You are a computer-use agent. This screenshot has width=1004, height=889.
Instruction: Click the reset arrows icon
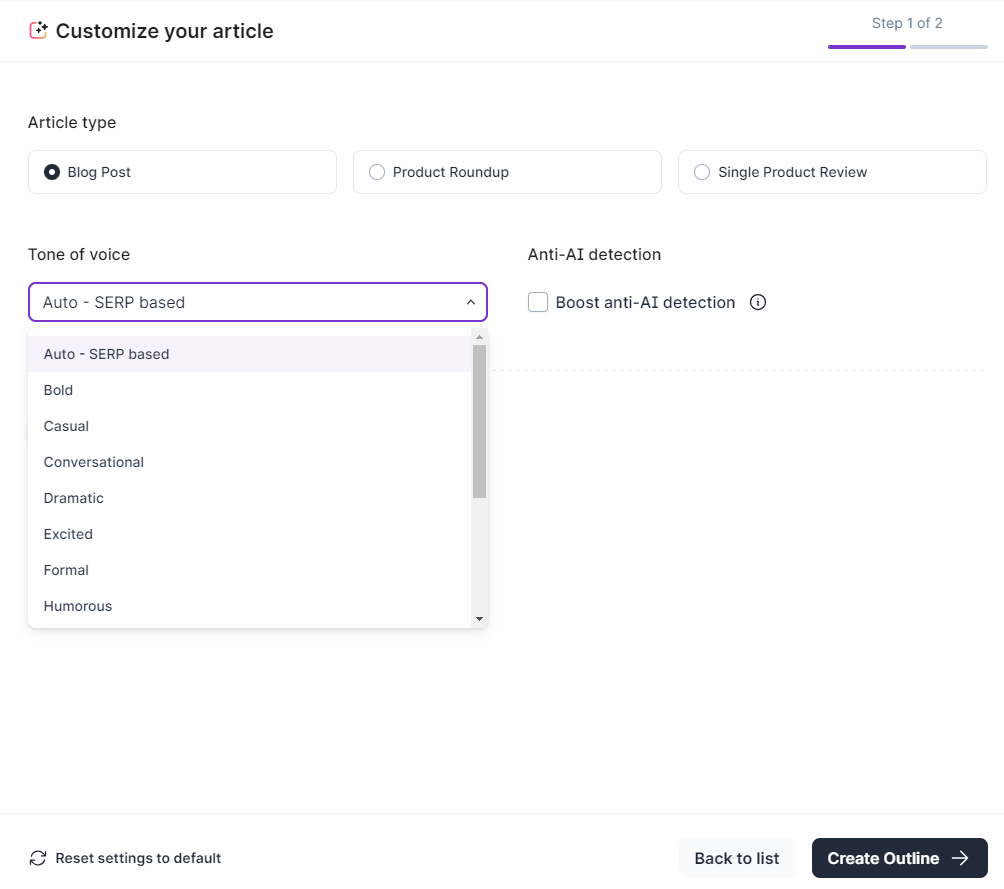[38, 858]
